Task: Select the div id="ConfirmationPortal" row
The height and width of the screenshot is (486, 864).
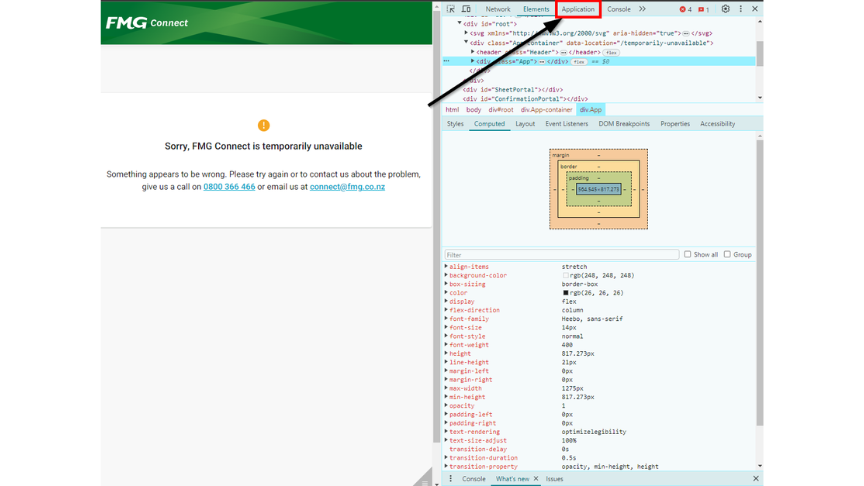Action: coord(525,99)
